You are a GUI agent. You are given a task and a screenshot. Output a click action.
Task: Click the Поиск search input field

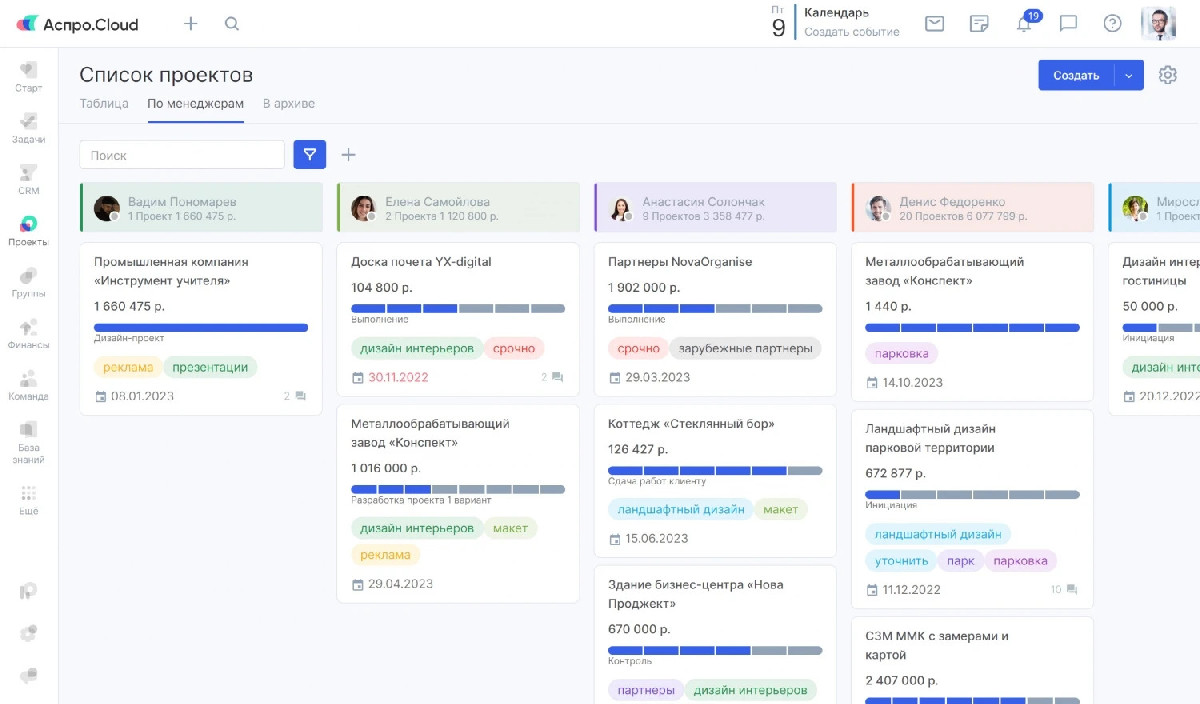[182, 155]
